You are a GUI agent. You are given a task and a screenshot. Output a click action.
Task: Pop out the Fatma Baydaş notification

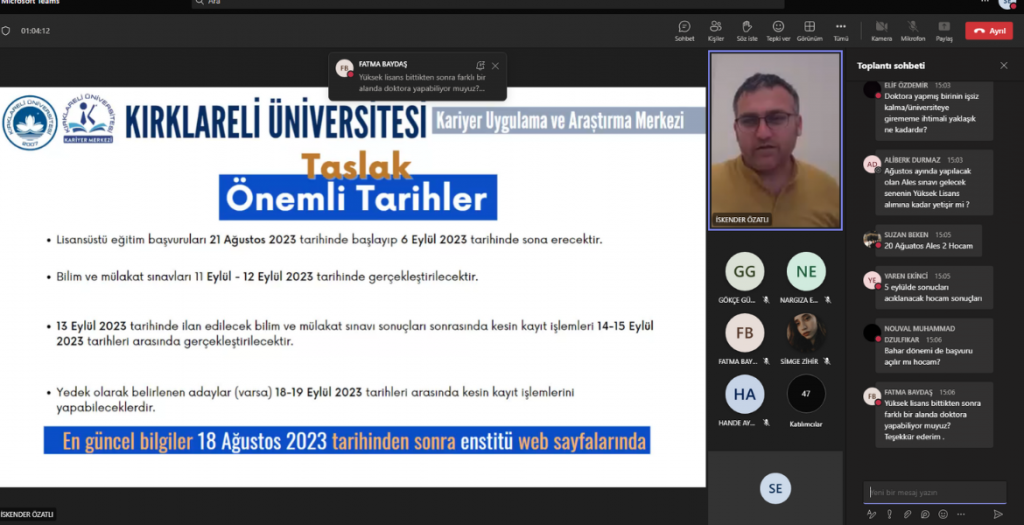(x=481, y=65)
